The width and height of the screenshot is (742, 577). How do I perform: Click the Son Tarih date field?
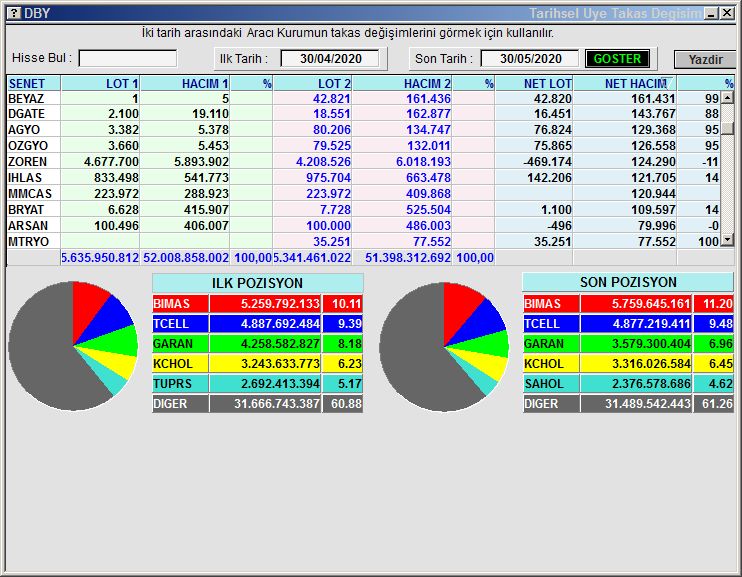coord(530,59)
